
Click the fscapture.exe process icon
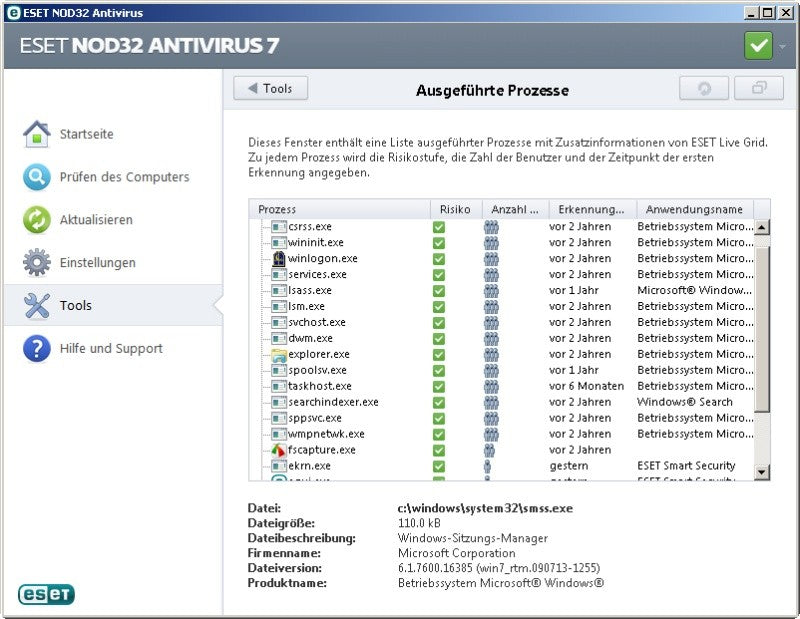click(x=279, y=450)
